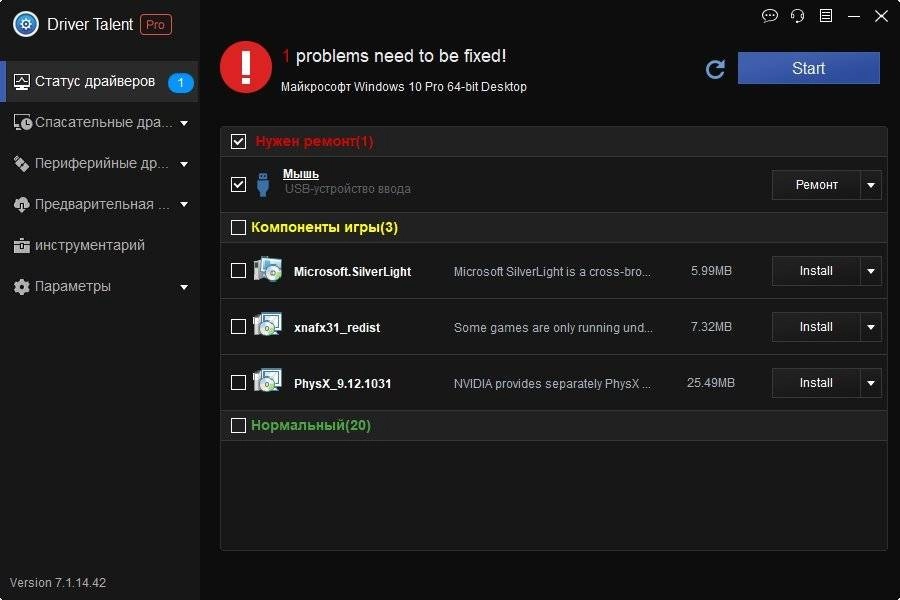900x600 pixels.
Task: Click the Компоненты игры(3) header label
Action: point(324,227)
